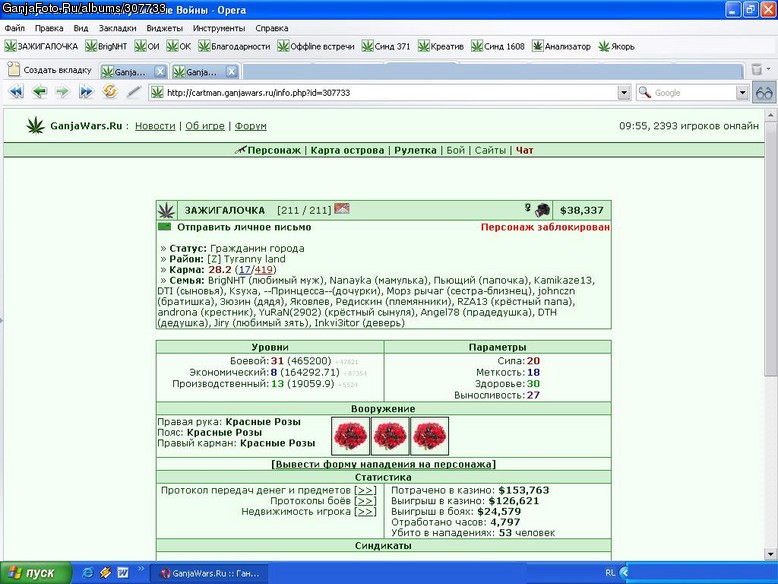Open the closed-tabs trash icon
Viewport: 778px width, 584px height.
coord(757,69)
